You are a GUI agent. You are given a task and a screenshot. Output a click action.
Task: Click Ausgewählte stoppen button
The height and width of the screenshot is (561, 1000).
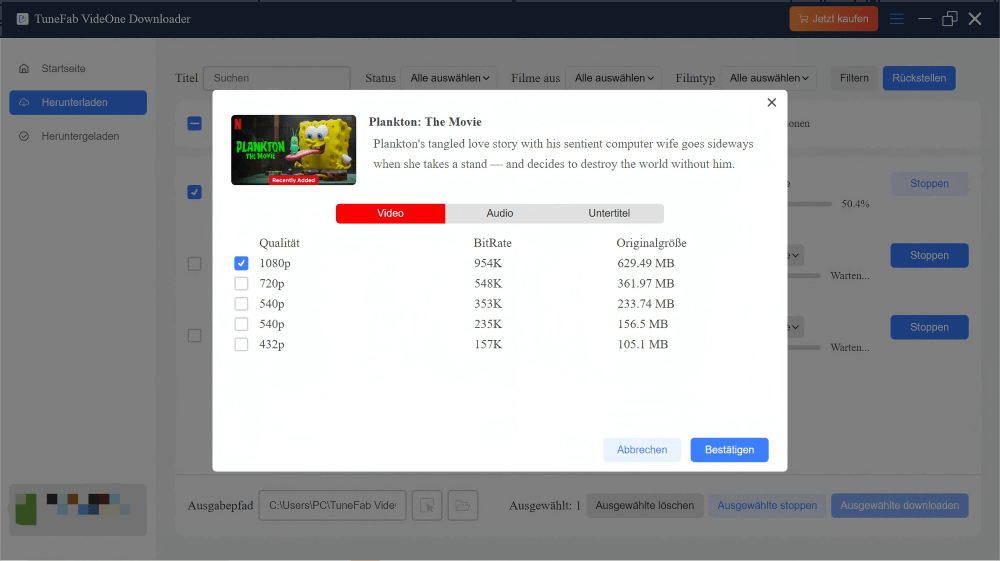[767, 506]
